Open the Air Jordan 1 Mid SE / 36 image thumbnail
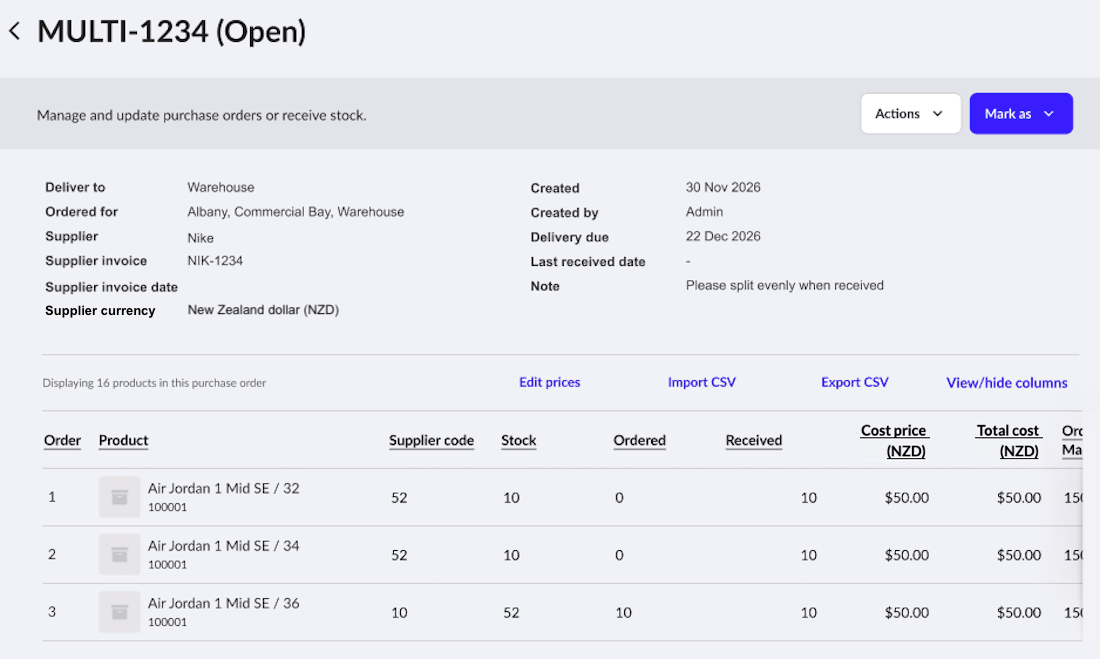 click(119, 612)
